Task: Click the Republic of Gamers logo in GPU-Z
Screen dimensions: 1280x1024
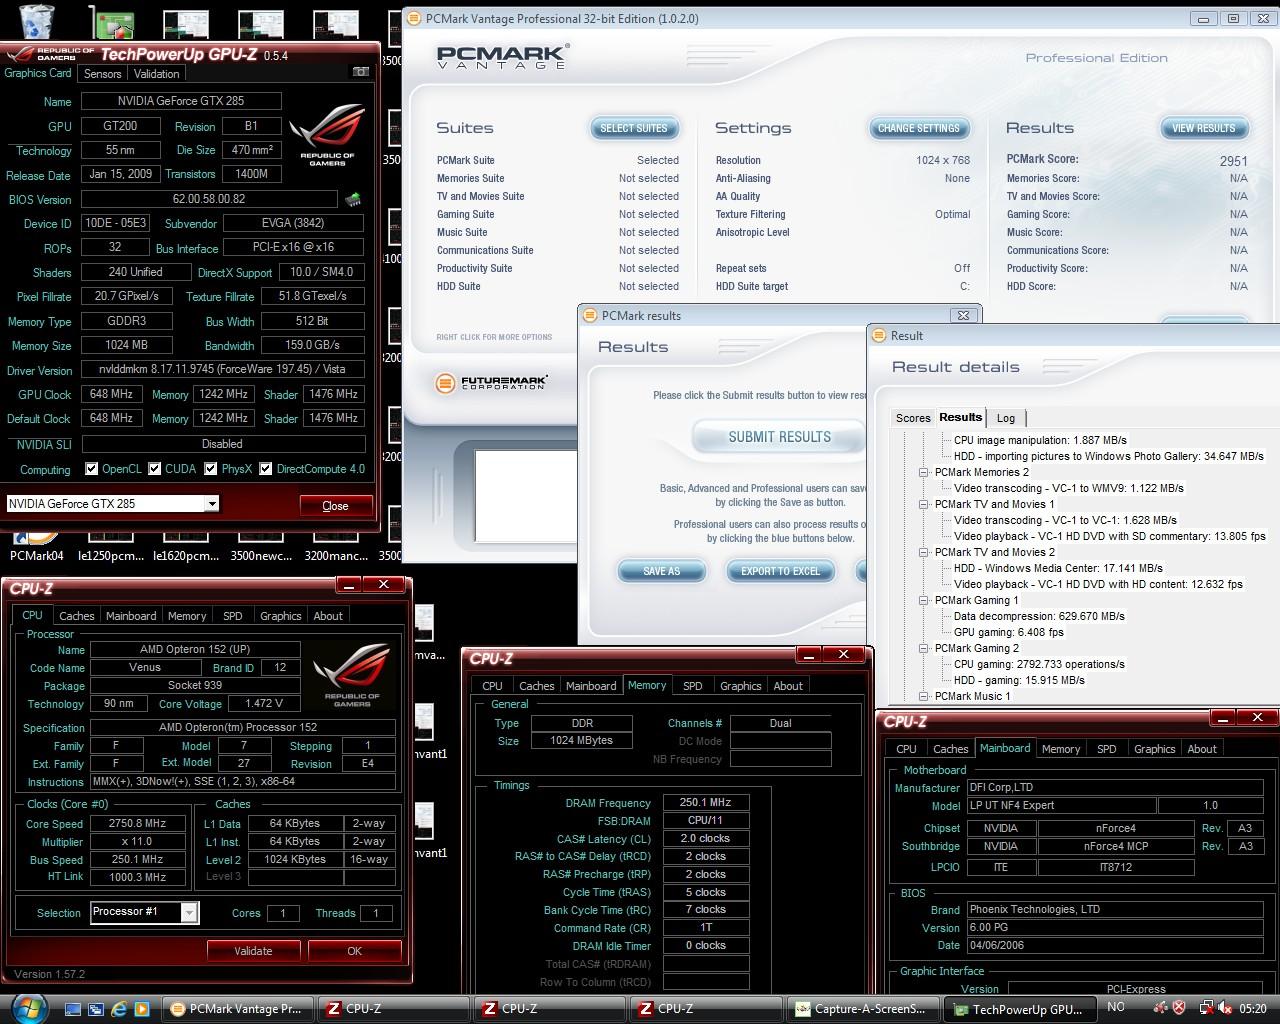Action: coord(327,136)
